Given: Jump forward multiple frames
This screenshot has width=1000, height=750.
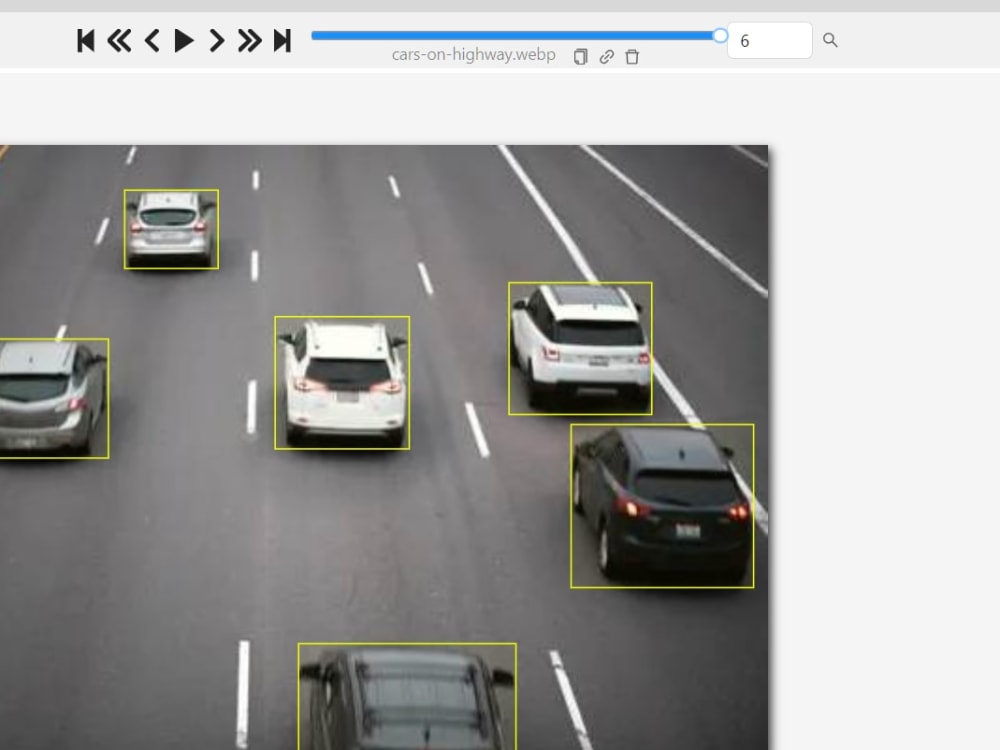Looking at the screenshot, I should 249,41.
